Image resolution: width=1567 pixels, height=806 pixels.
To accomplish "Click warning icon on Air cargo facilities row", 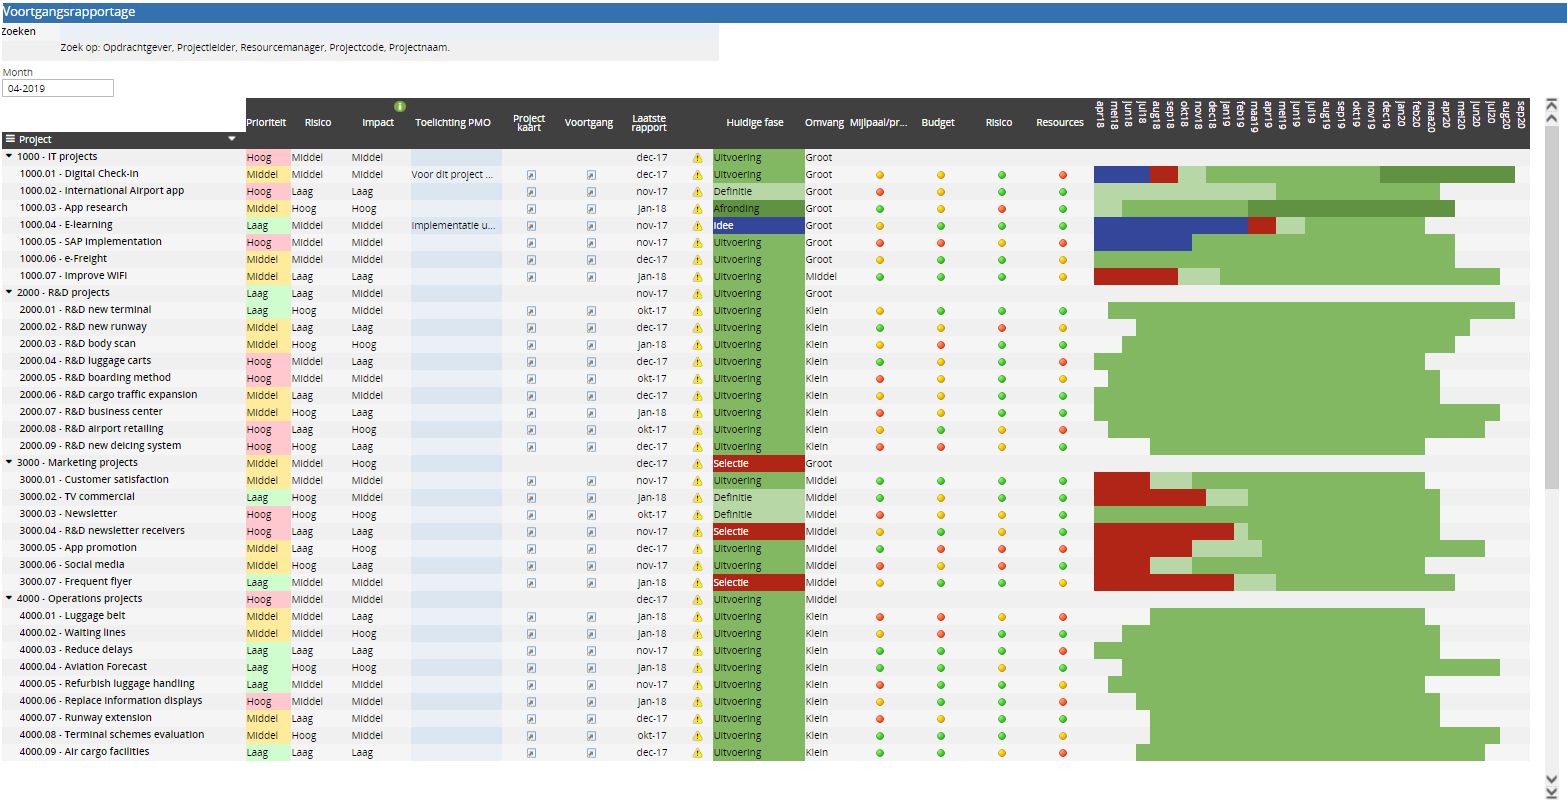I will [x=697, y=753].
